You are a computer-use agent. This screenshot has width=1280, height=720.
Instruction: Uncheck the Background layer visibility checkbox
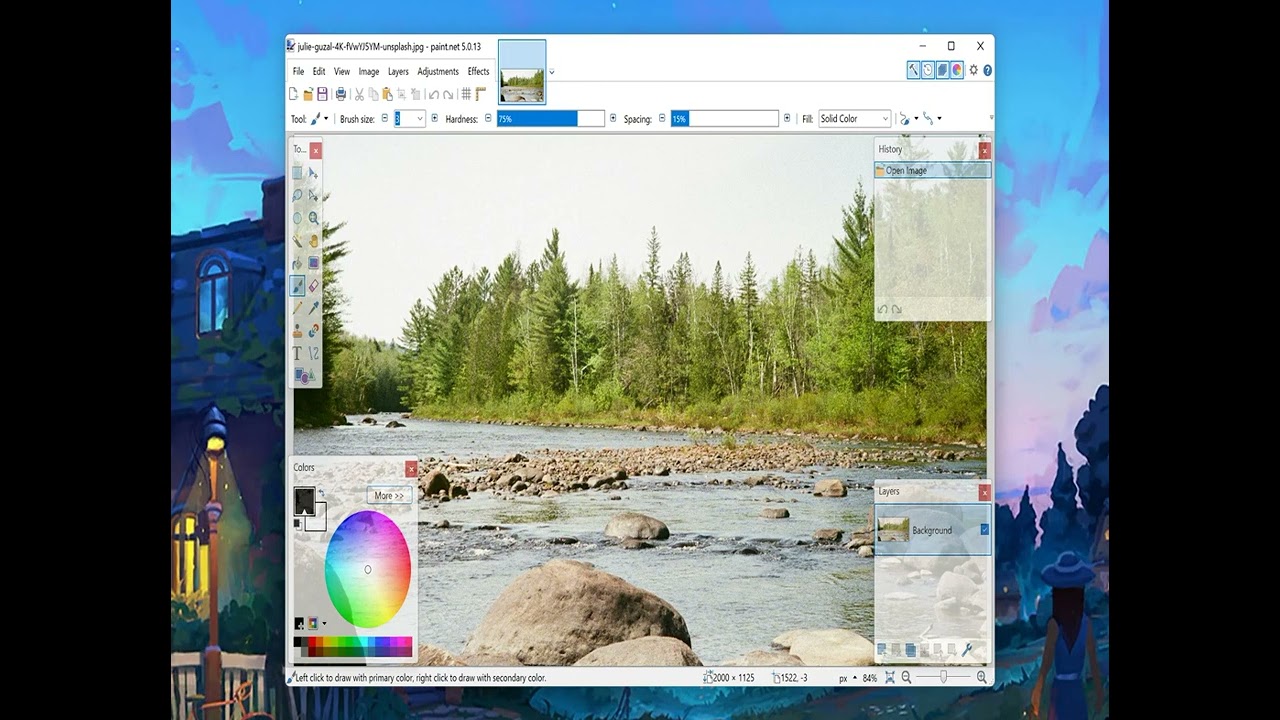984,530
